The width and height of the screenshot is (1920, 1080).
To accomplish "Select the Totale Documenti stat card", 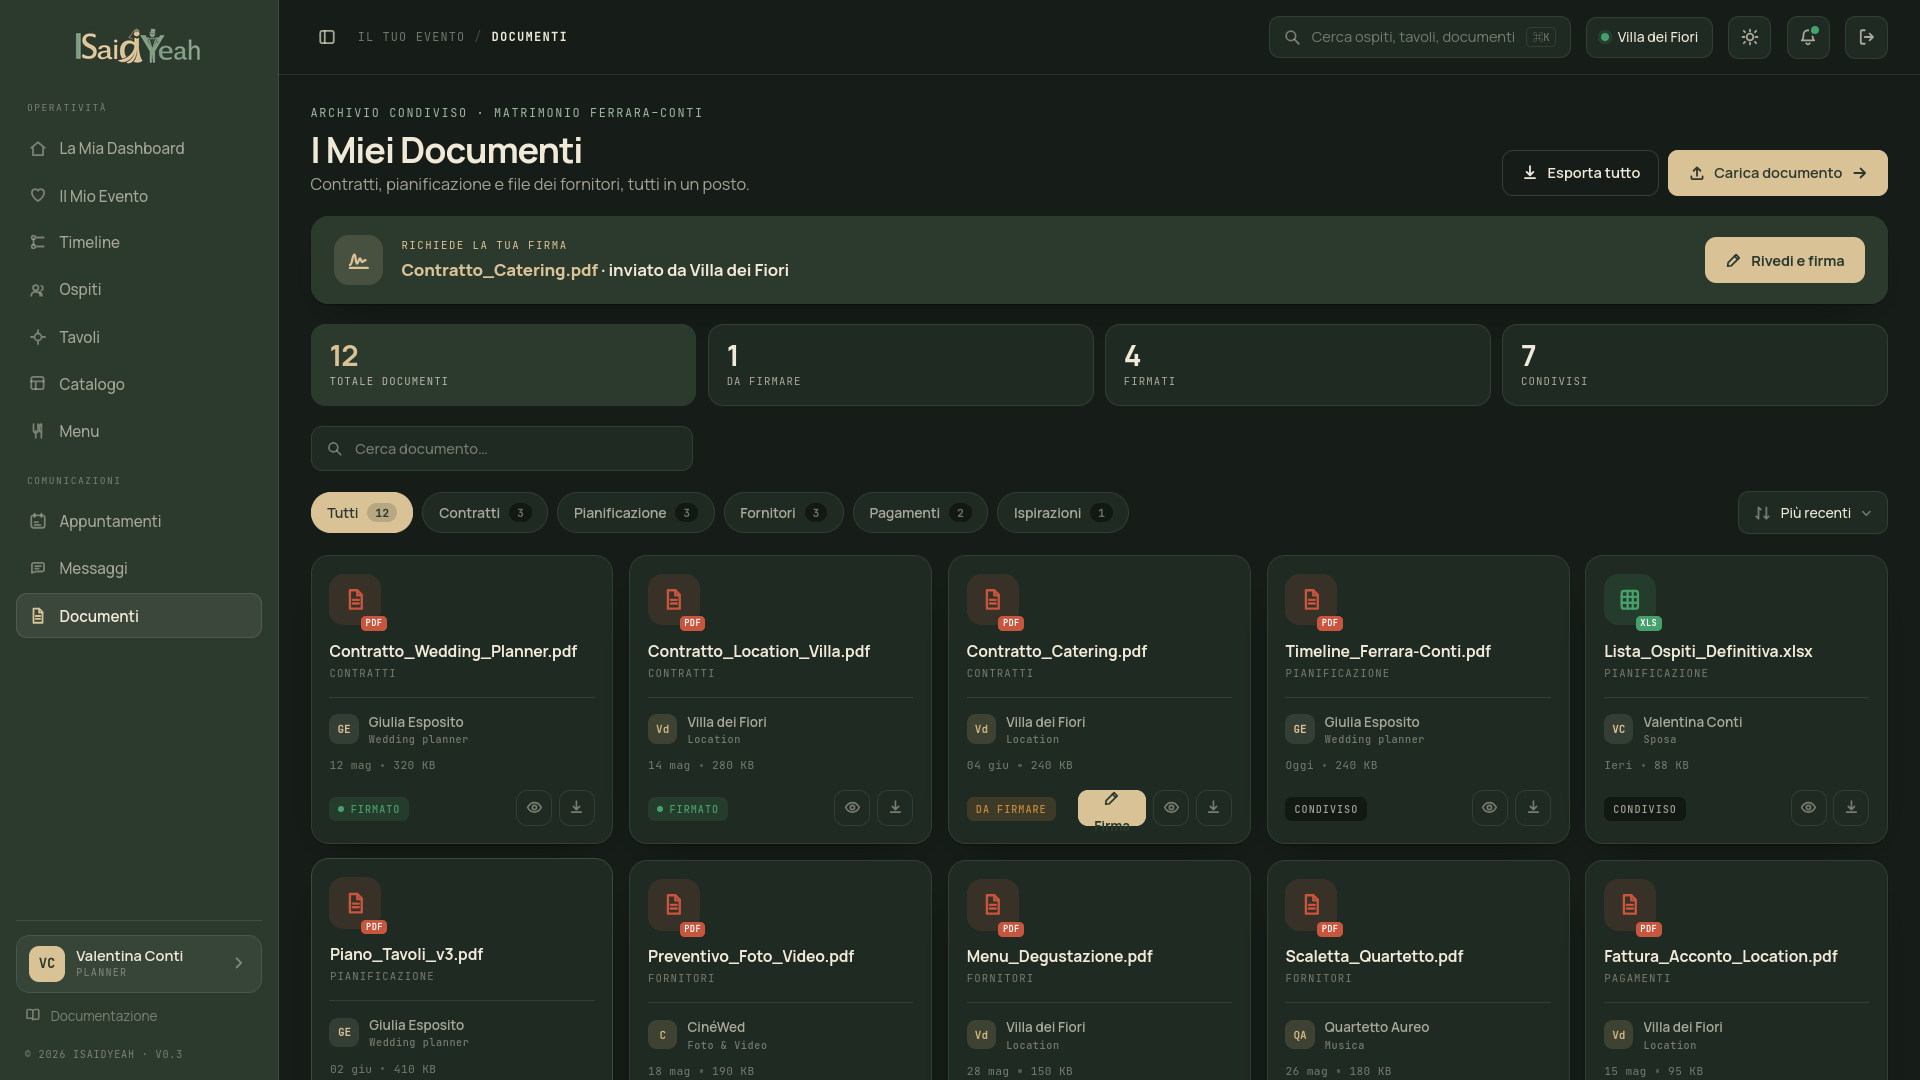I will click(503, 365).
